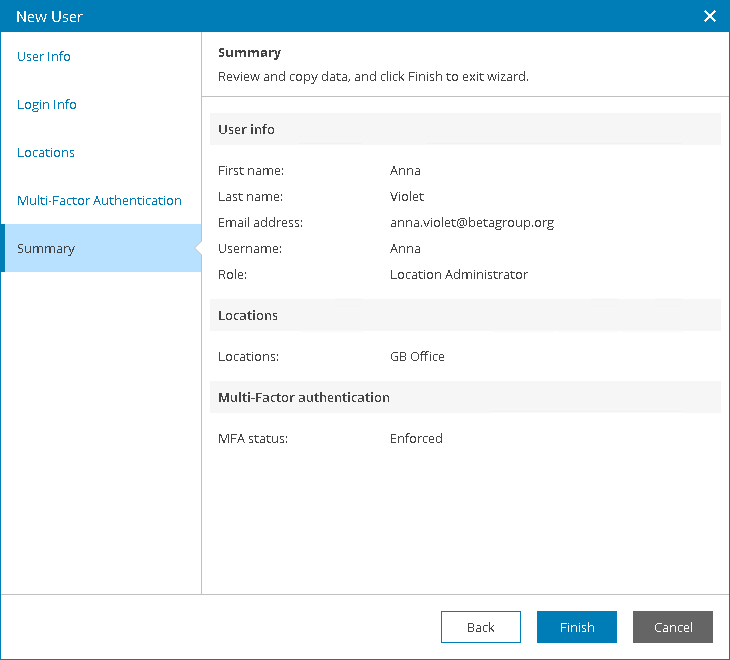Click the email address anna.violet@betagroup.org
Image resolution: width=730 pixels, height=660 pixels.
471,223
